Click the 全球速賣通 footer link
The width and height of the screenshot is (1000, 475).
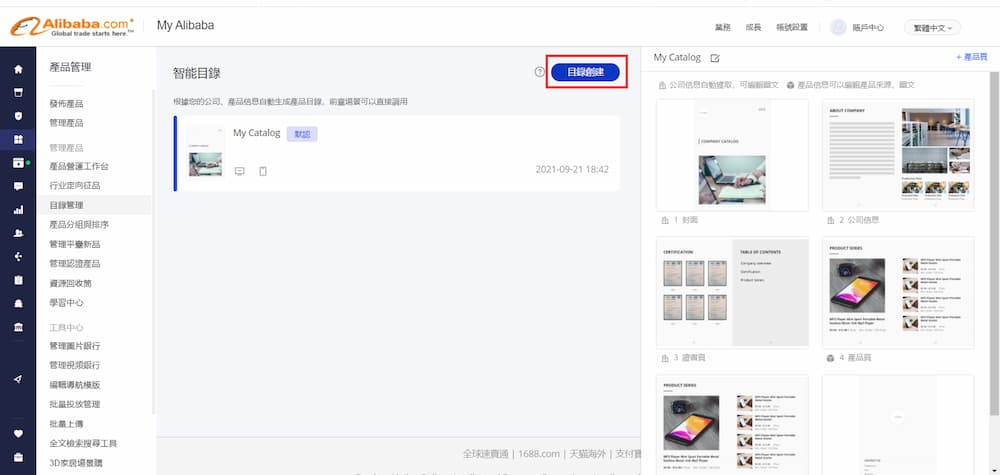485,454
